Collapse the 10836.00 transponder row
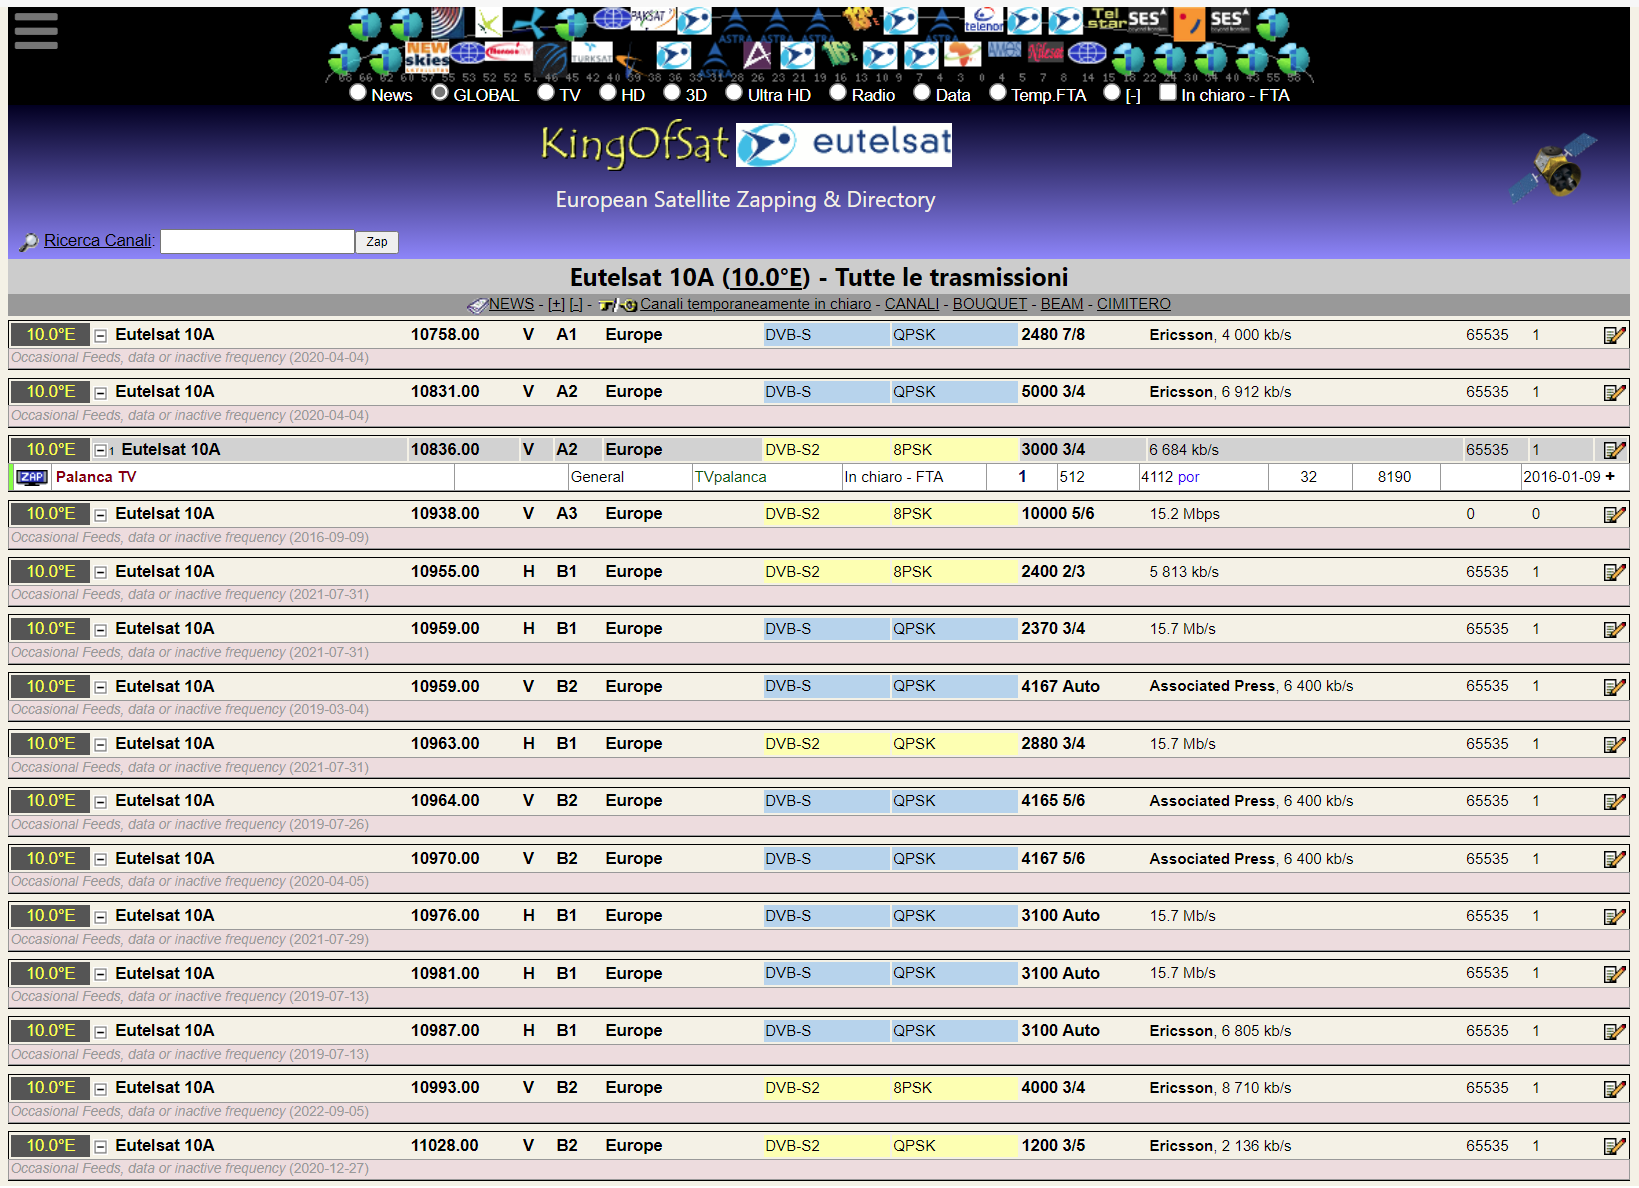1639x1188 pixels. (x=101, y=450)
